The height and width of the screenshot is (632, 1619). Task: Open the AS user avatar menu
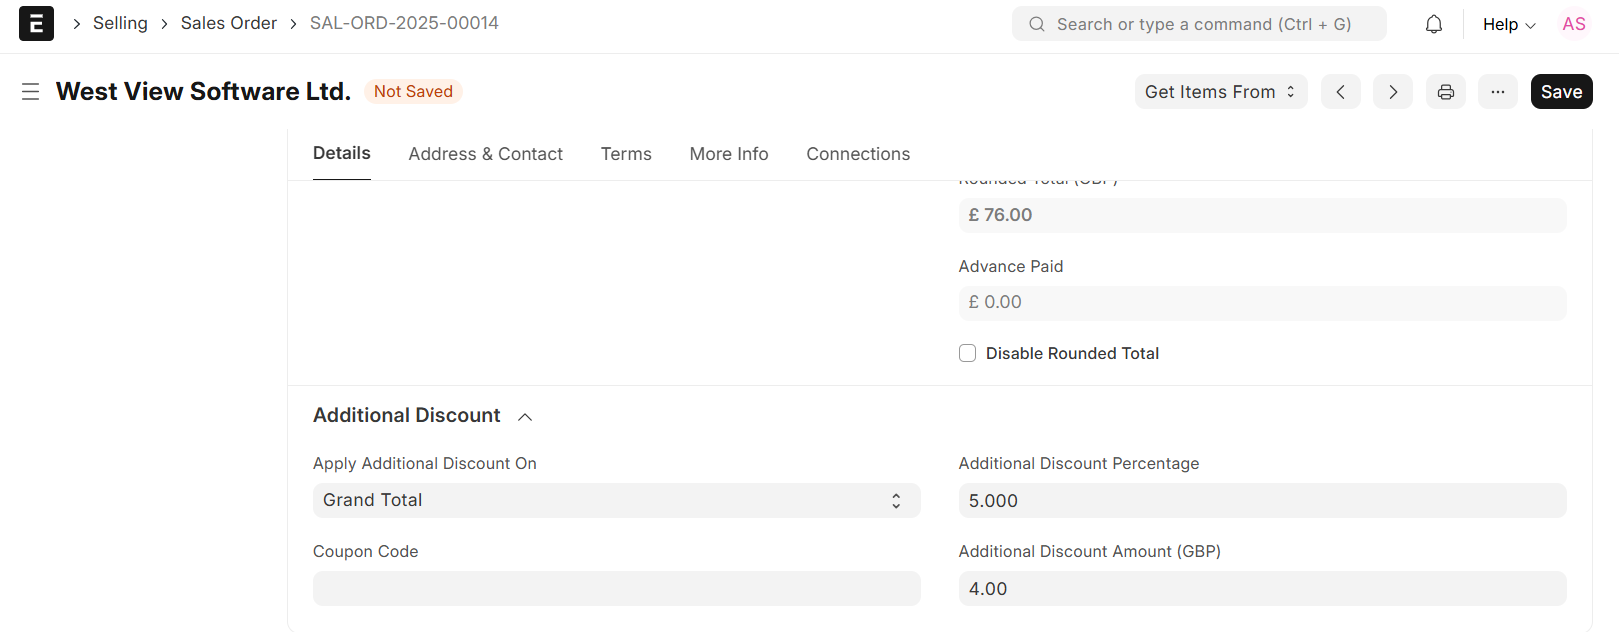click(1573, 24)
